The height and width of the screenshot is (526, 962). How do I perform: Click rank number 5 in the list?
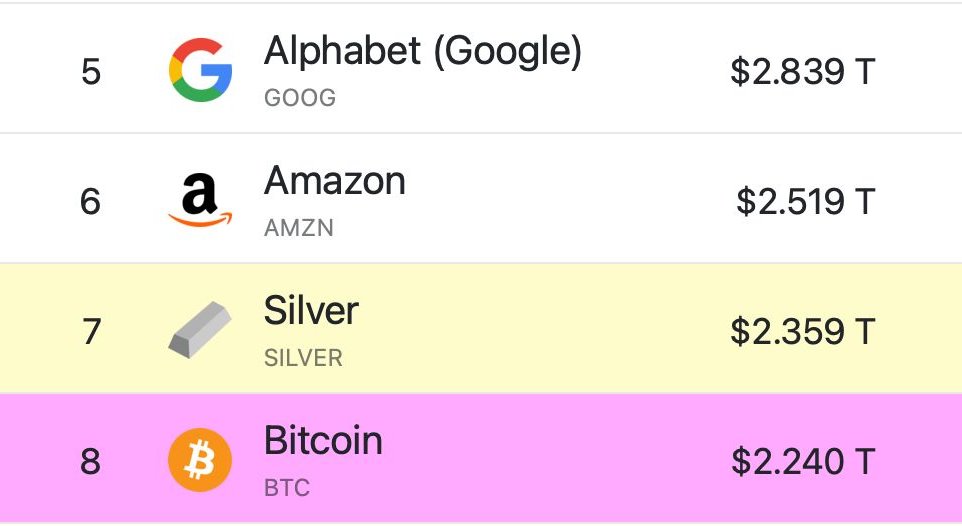pos(91,71)
